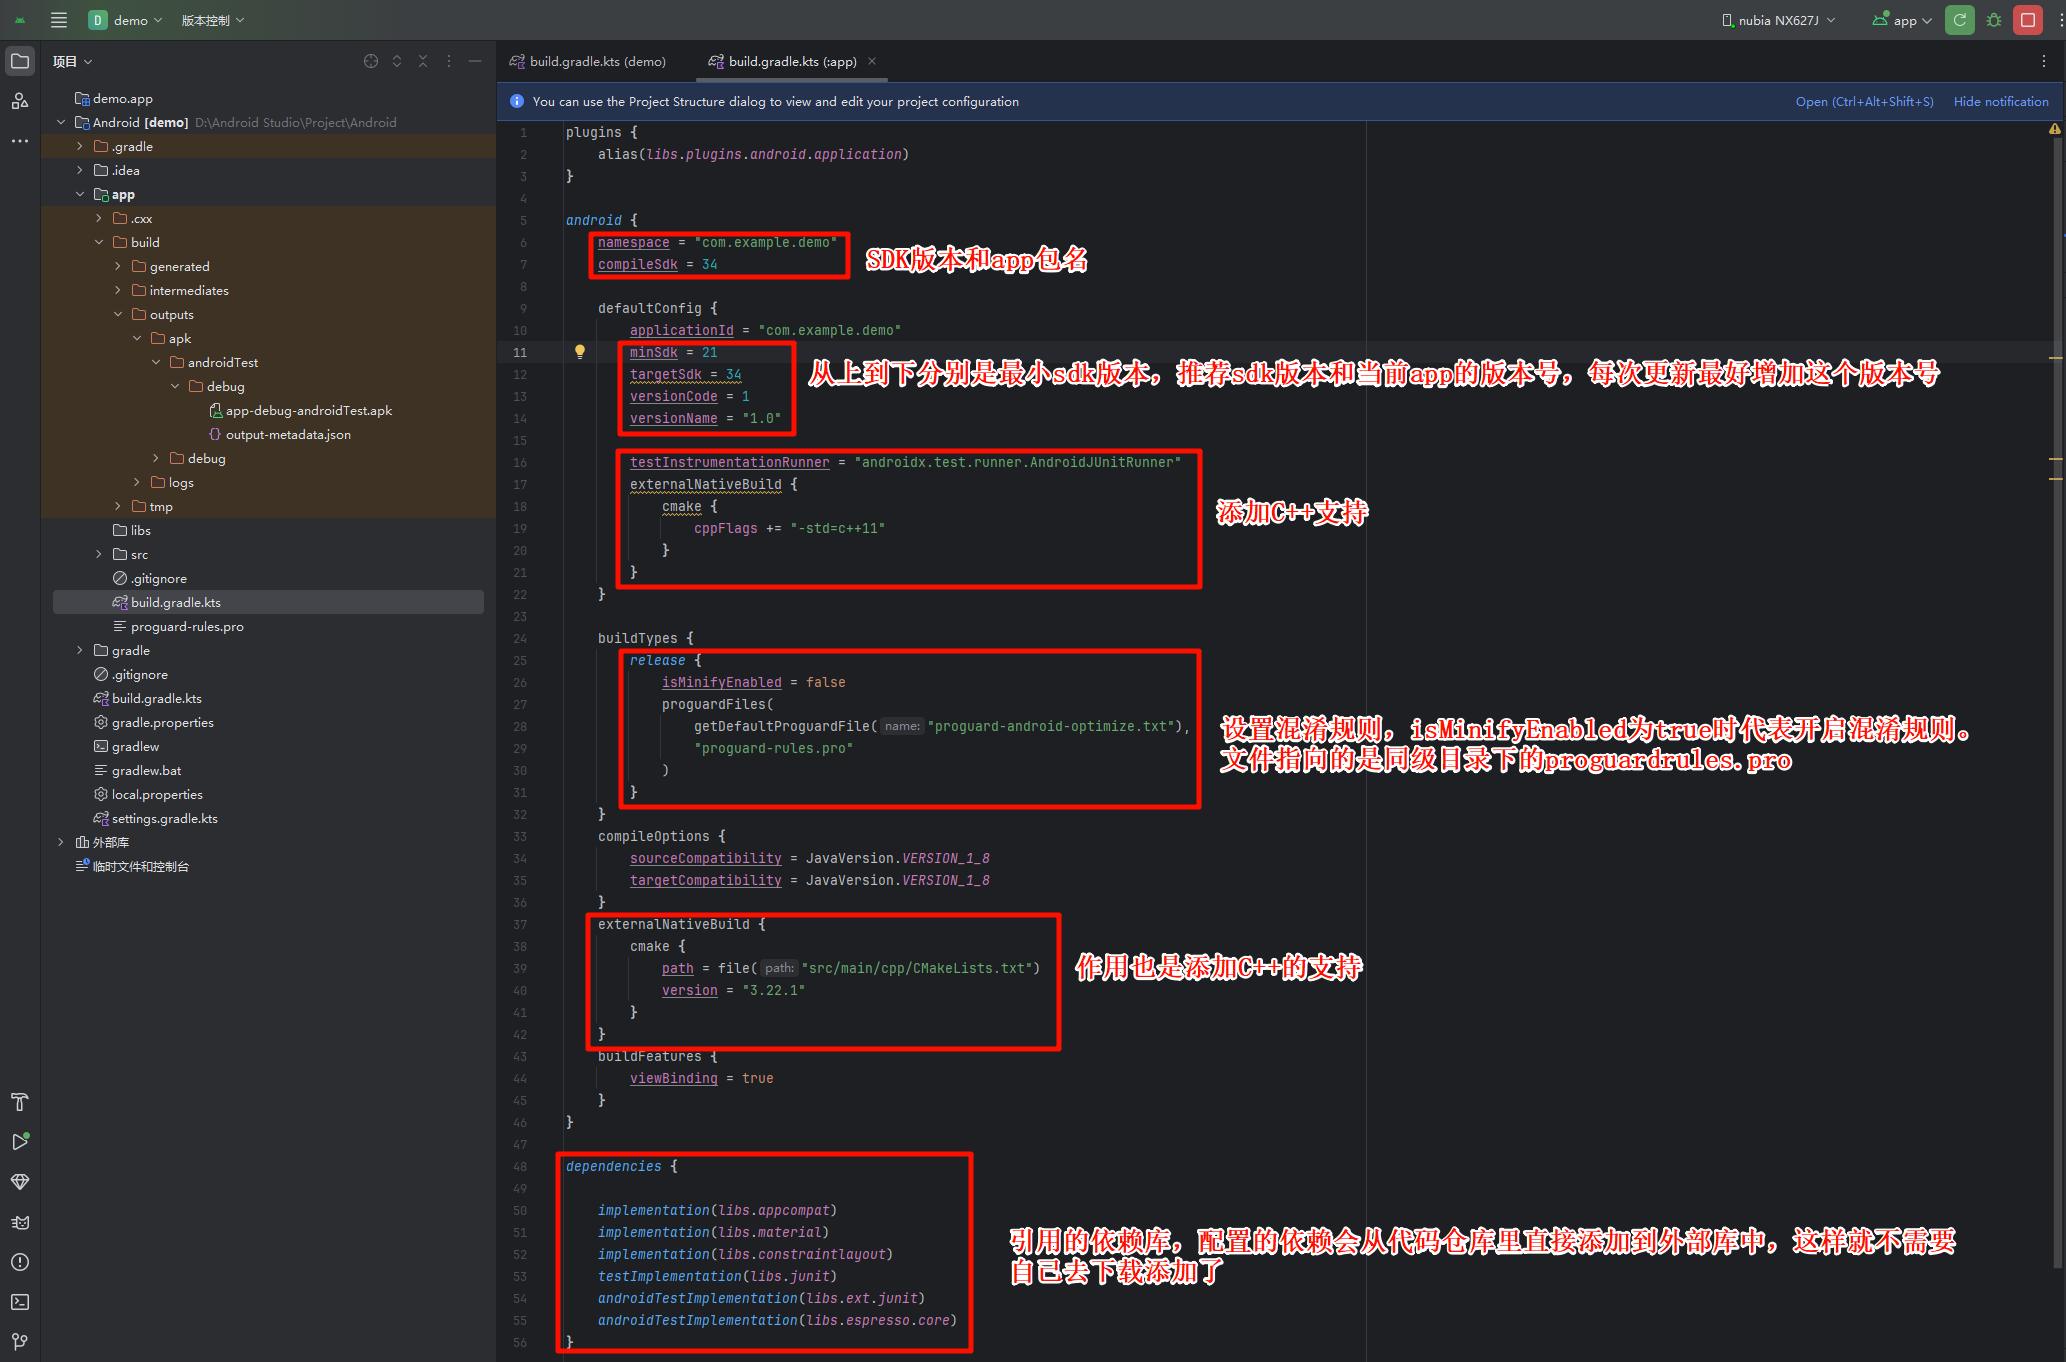The image size is (2066, 1362).
Task: Click the locate opened file target icon
Action: 371,61
